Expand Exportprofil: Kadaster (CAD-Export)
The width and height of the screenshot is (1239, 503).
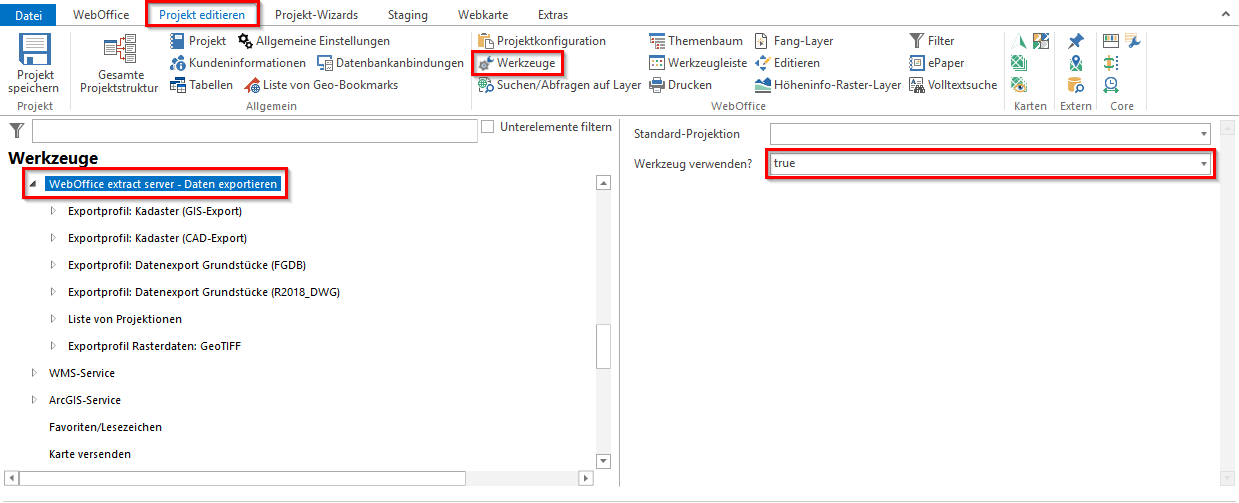[x=53, y=238]
